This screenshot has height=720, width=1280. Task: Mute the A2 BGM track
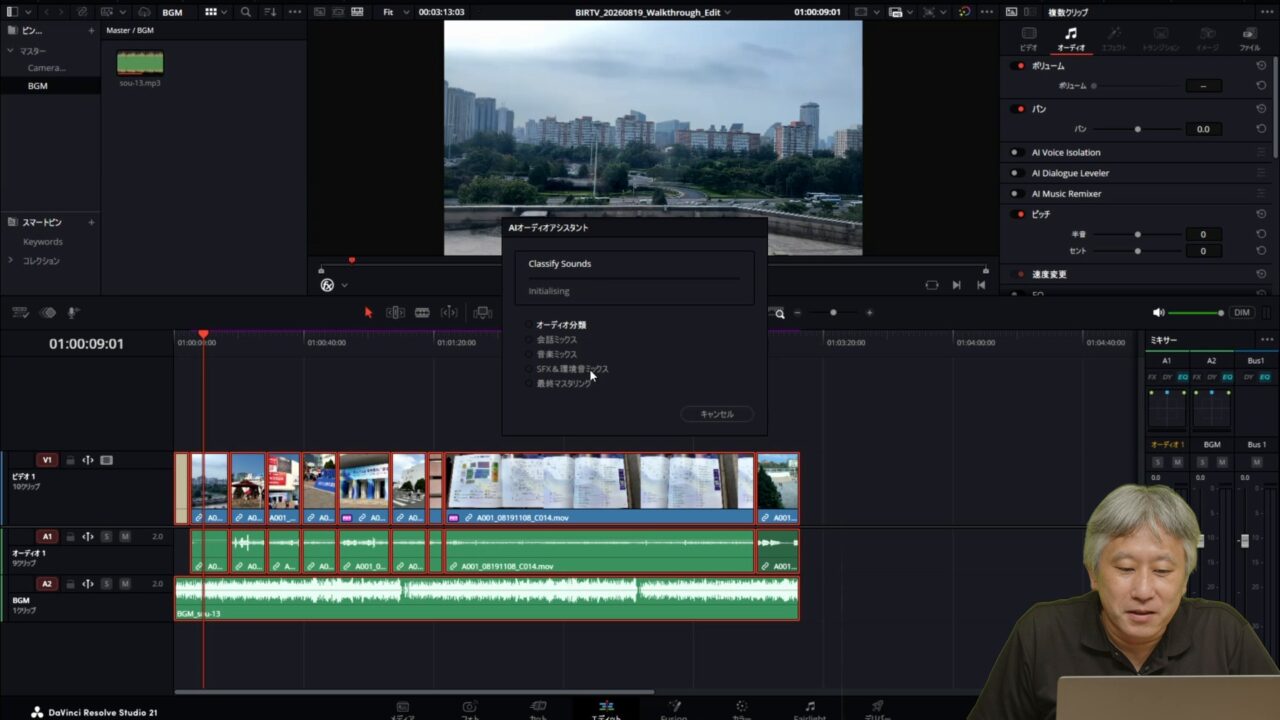point(125,584)
